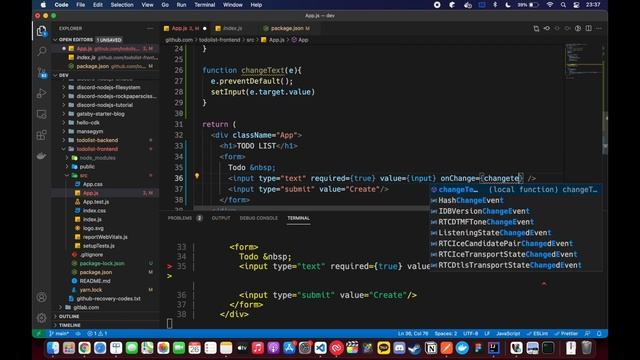Open reportWebVitals.js in the file tree
The width and height of the screenshot is (640, 360).
pyautogui.click(x=105, y=237)
